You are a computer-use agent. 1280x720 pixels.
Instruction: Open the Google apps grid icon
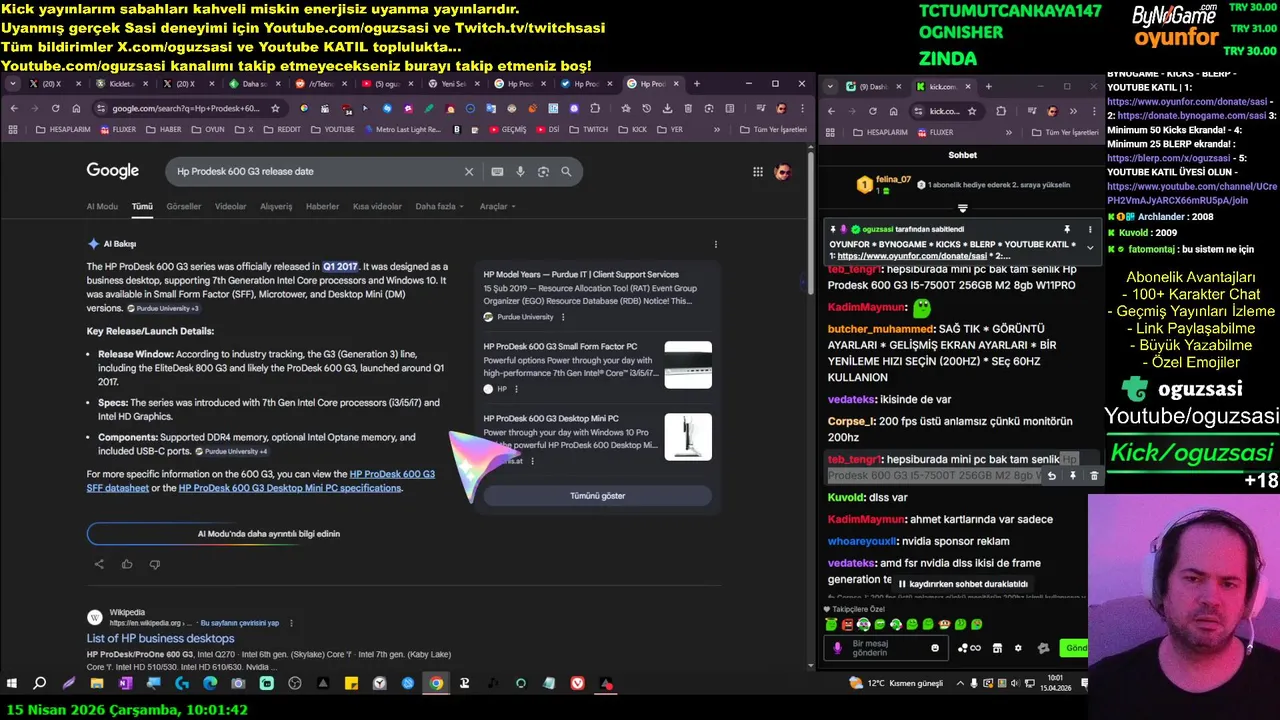[x=758, y=172]
